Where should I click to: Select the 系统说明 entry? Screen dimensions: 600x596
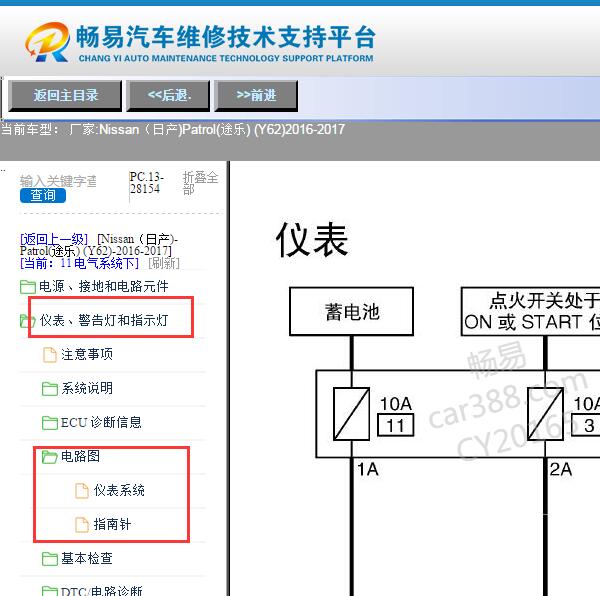pyautogui.click(x=87, y=389)
